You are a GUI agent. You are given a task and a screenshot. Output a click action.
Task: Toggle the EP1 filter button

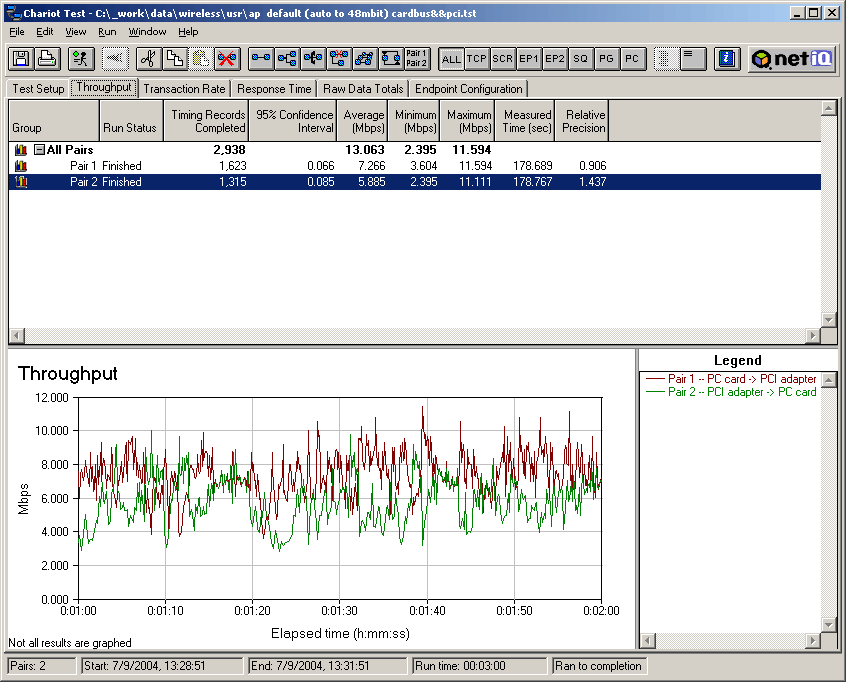(x=529, y=59)
